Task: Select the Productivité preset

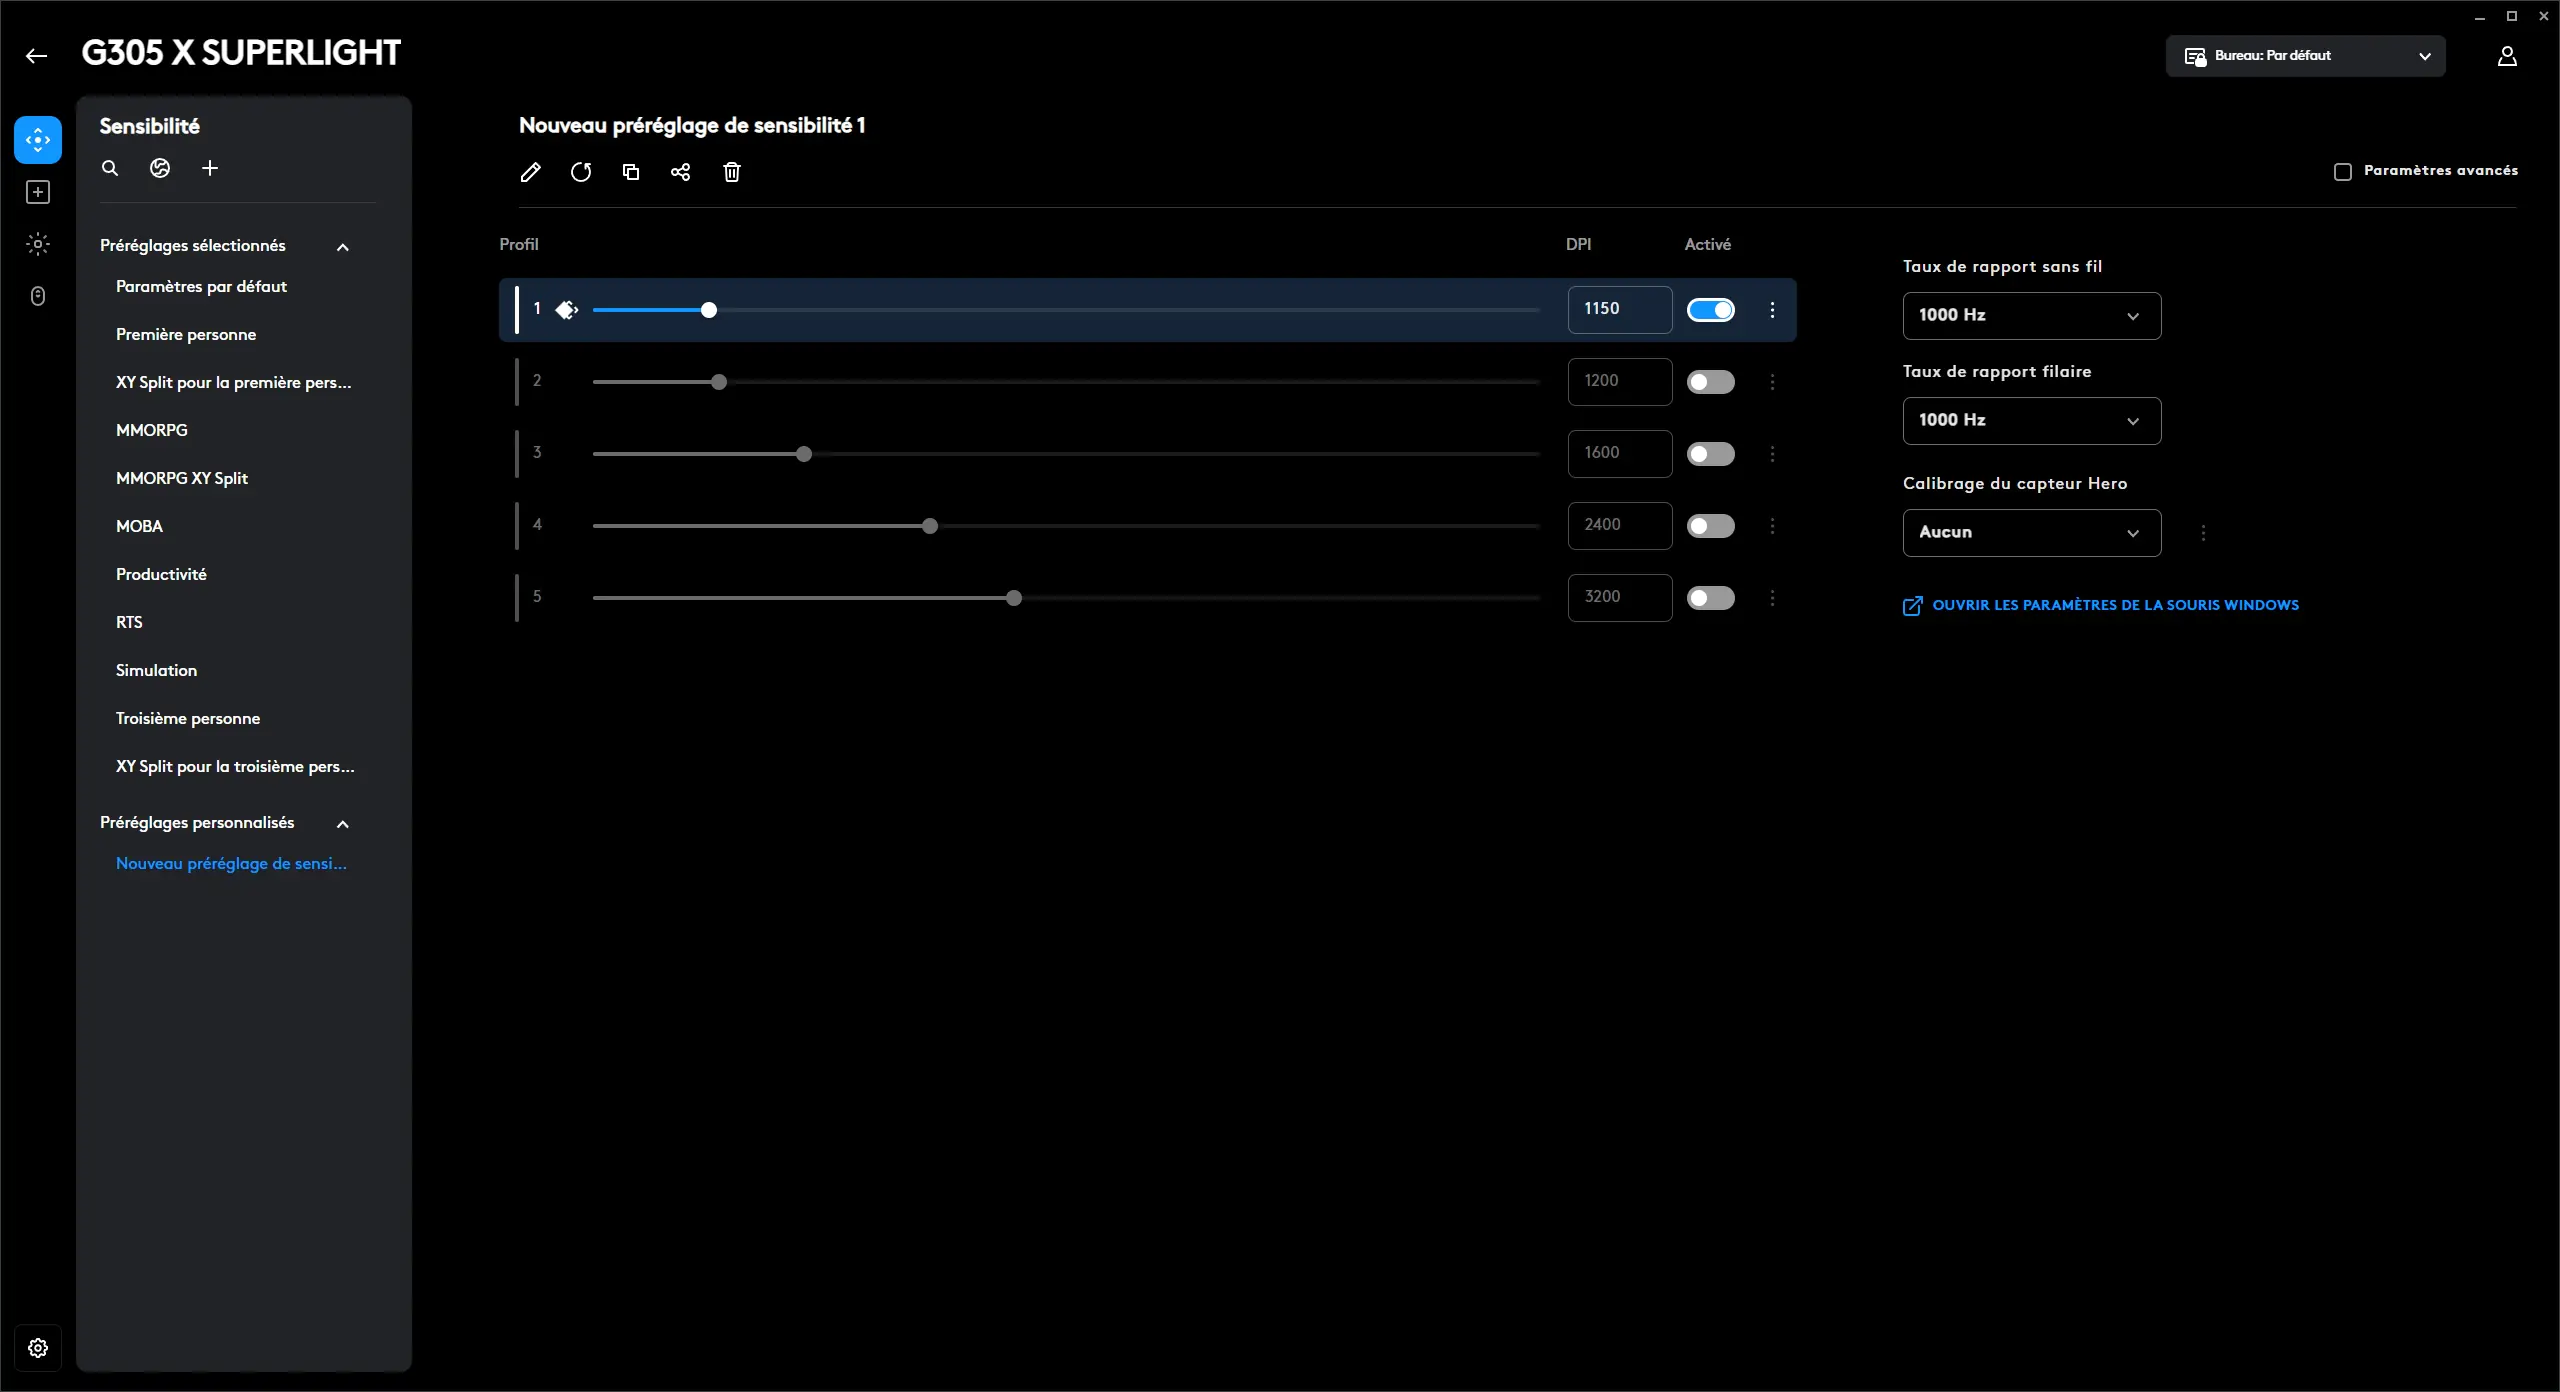Action: click(x=161, y=575)
